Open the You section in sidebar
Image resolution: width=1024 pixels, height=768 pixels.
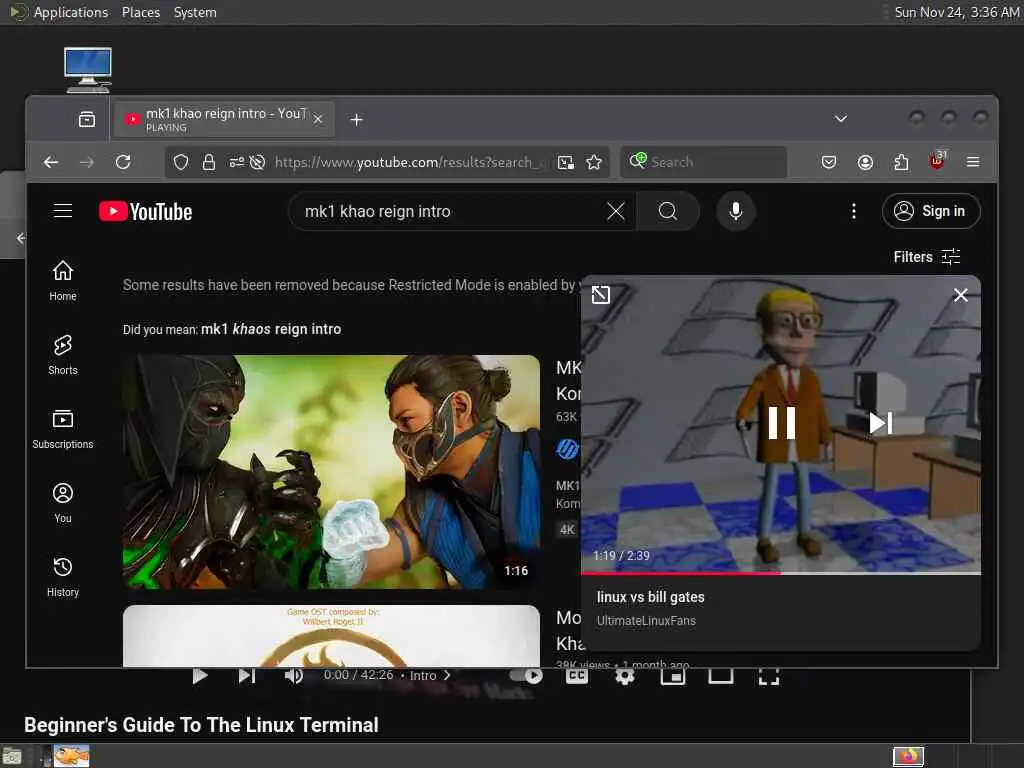point(63,503)
